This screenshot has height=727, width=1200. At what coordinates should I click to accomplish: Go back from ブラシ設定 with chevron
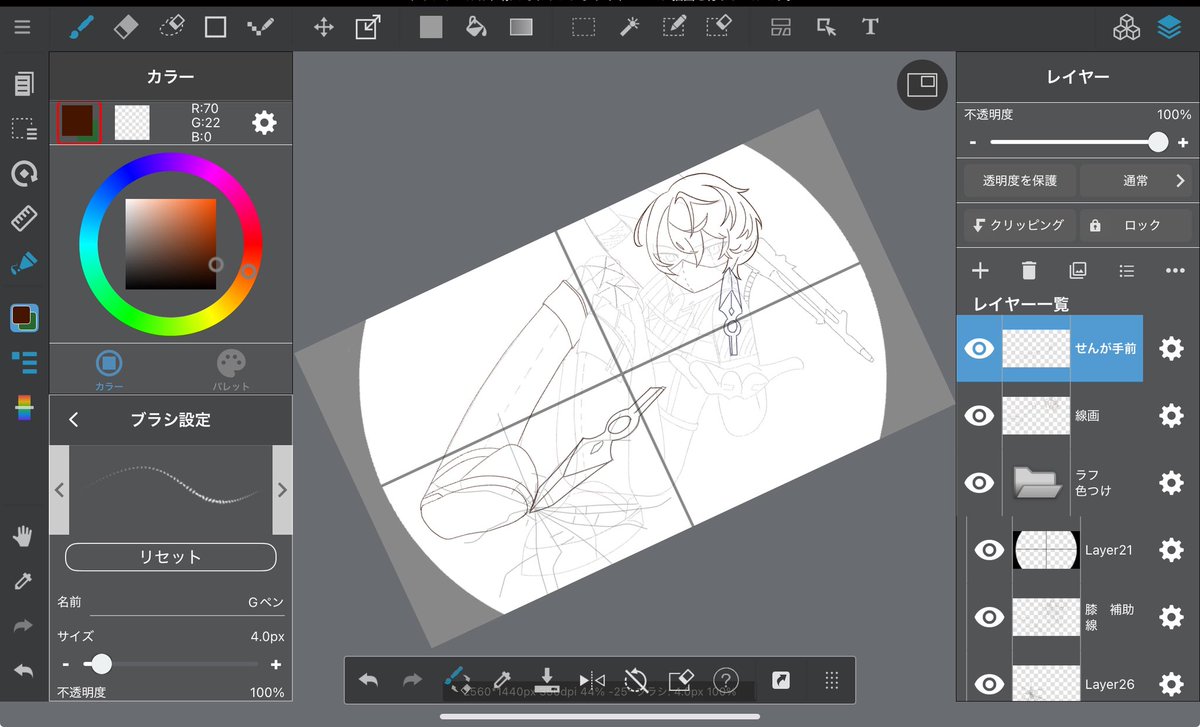point(73,420)
